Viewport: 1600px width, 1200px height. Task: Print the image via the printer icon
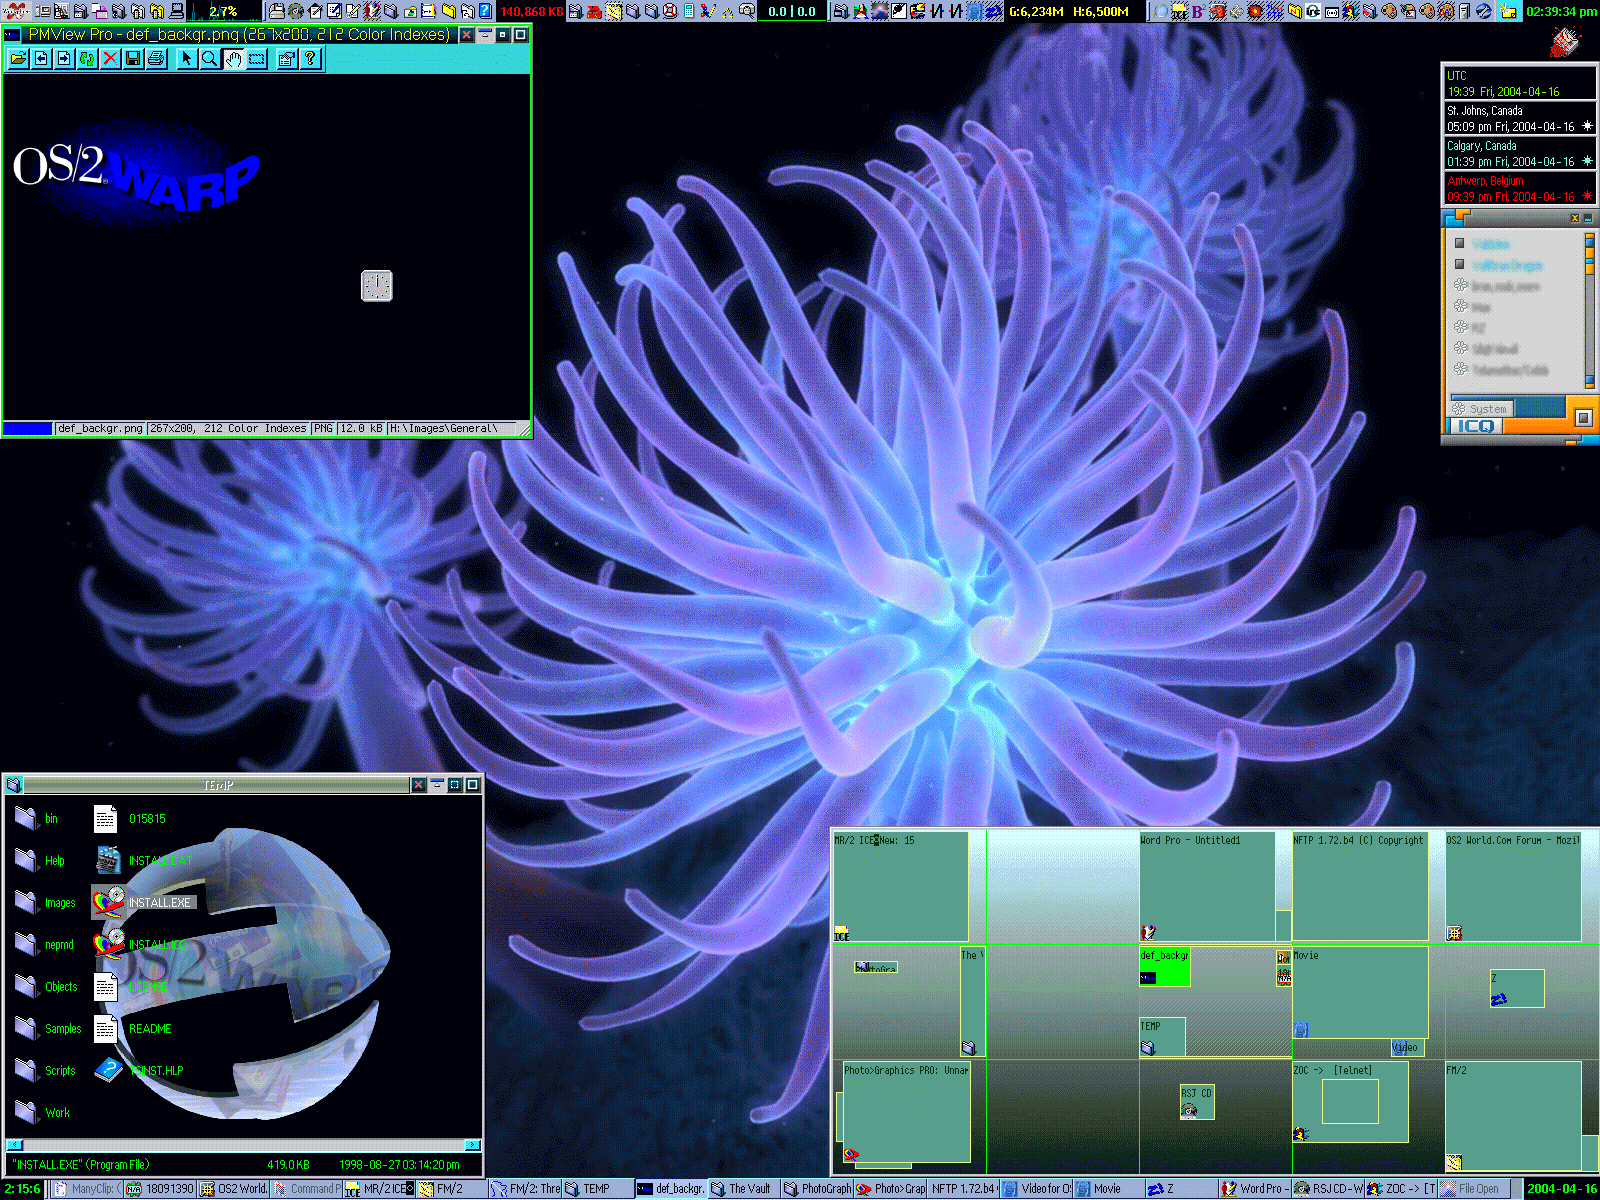pyautogui.click(x=156, y=59)
